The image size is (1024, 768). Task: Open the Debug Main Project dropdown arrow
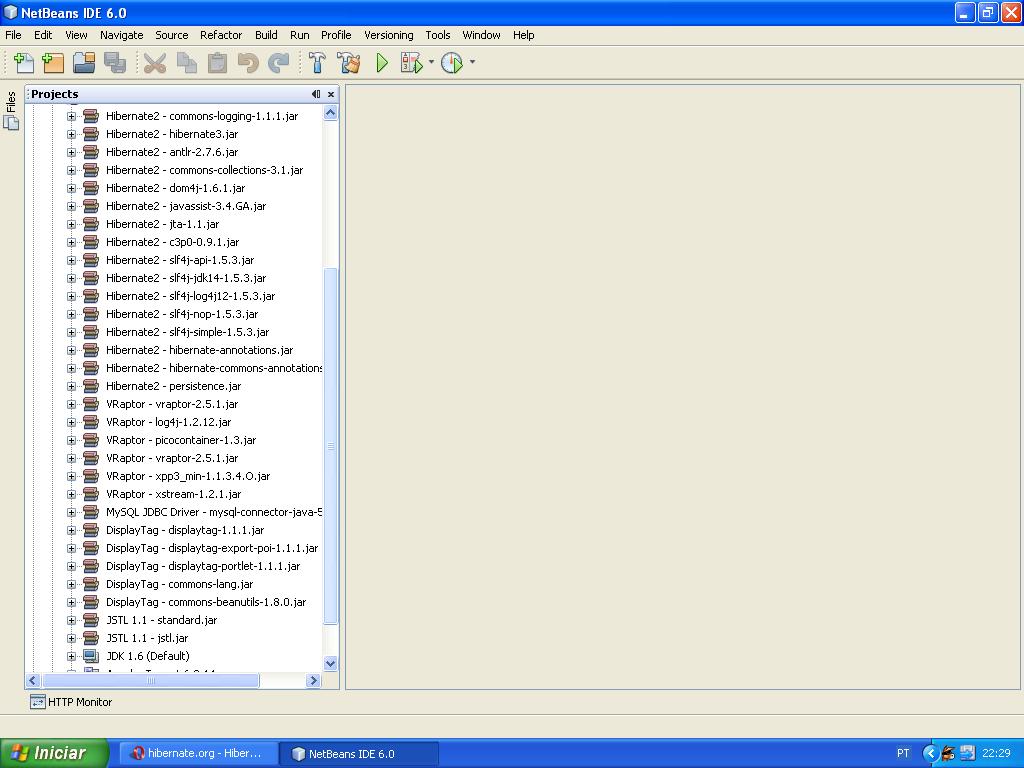[431, 63]
